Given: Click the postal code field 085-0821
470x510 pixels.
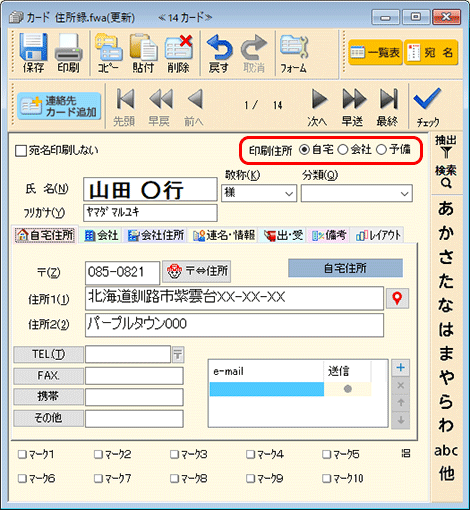Looking at the screenshot, I should point(122,272).
